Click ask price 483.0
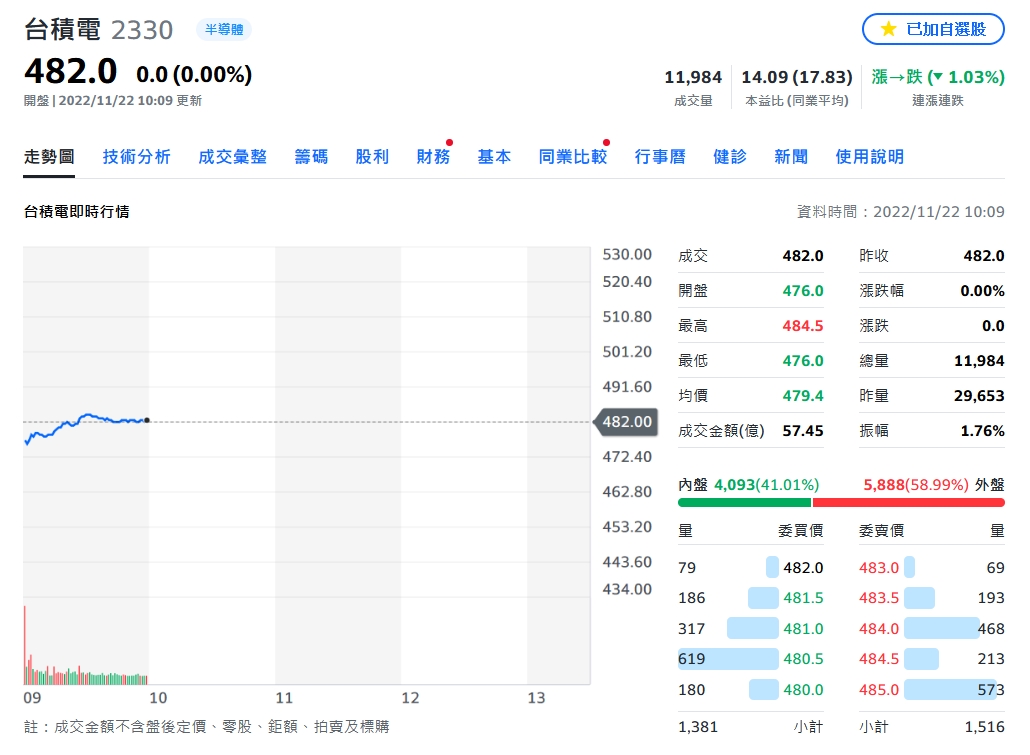Image resolution: width=1030 pixels, height=755 pixels. 879,567
